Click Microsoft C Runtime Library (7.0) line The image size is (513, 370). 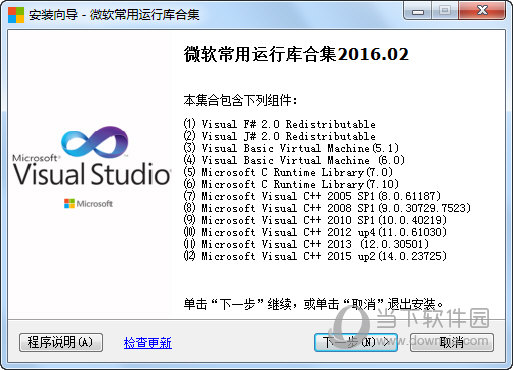click(288, 172)
